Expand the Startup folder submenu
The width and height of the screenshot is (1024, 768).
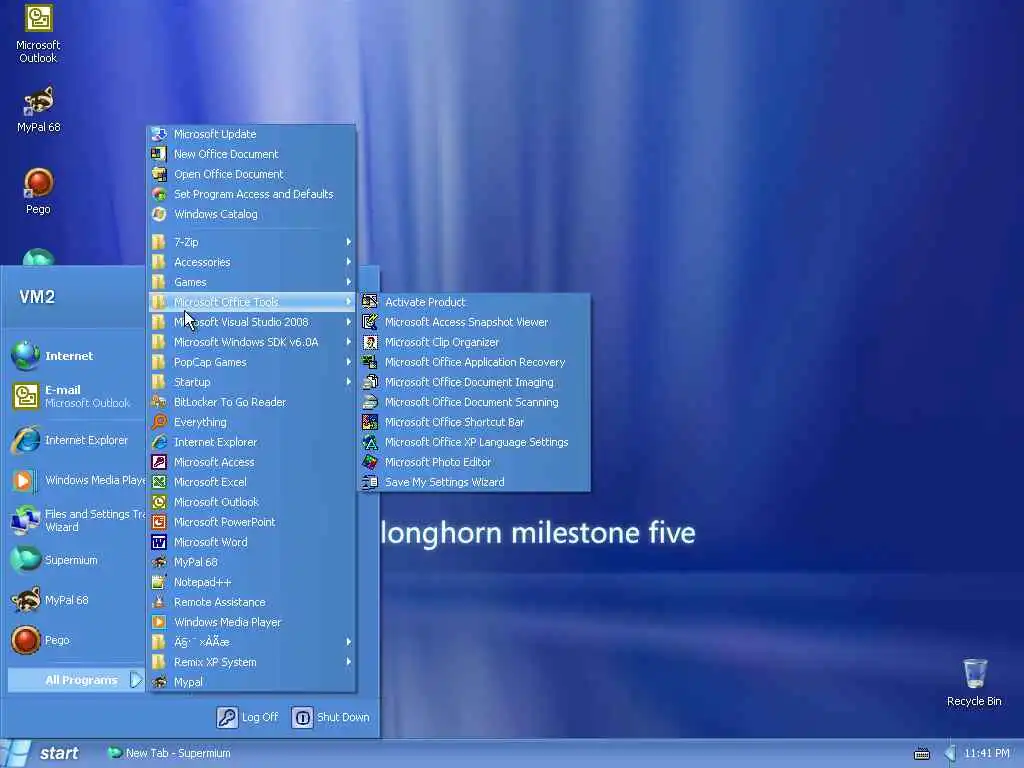tap(252, 382)
